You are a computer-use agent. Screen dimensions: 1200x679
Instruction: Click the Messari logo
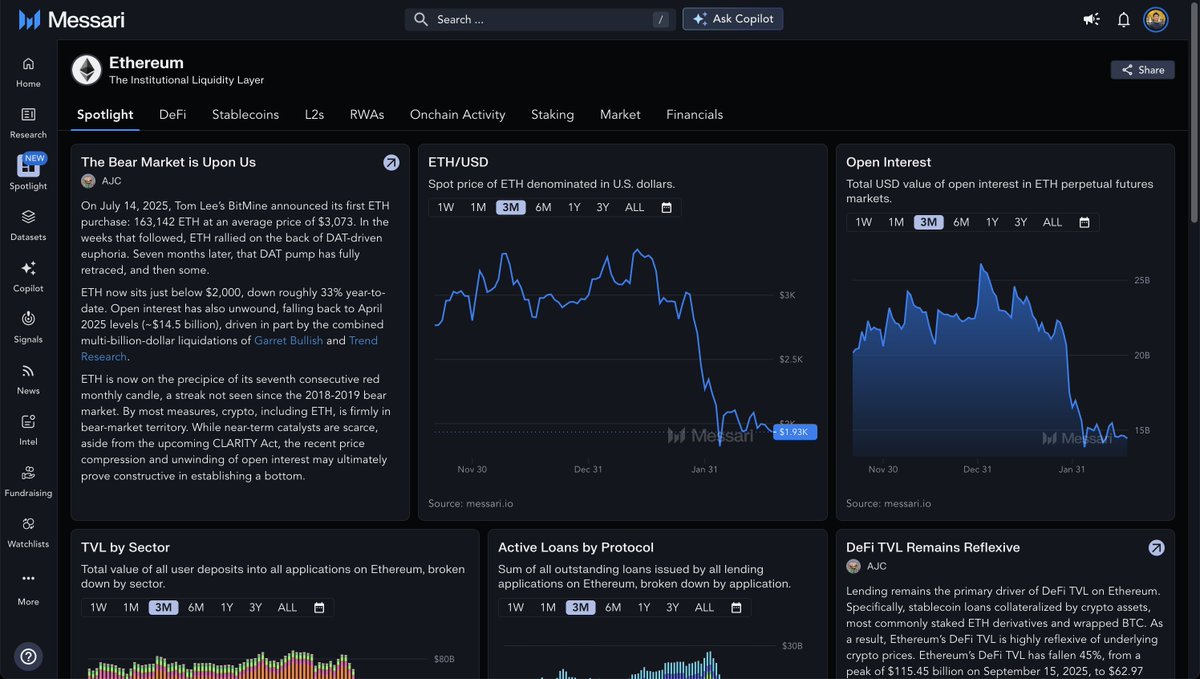click(x=71, y=19)
